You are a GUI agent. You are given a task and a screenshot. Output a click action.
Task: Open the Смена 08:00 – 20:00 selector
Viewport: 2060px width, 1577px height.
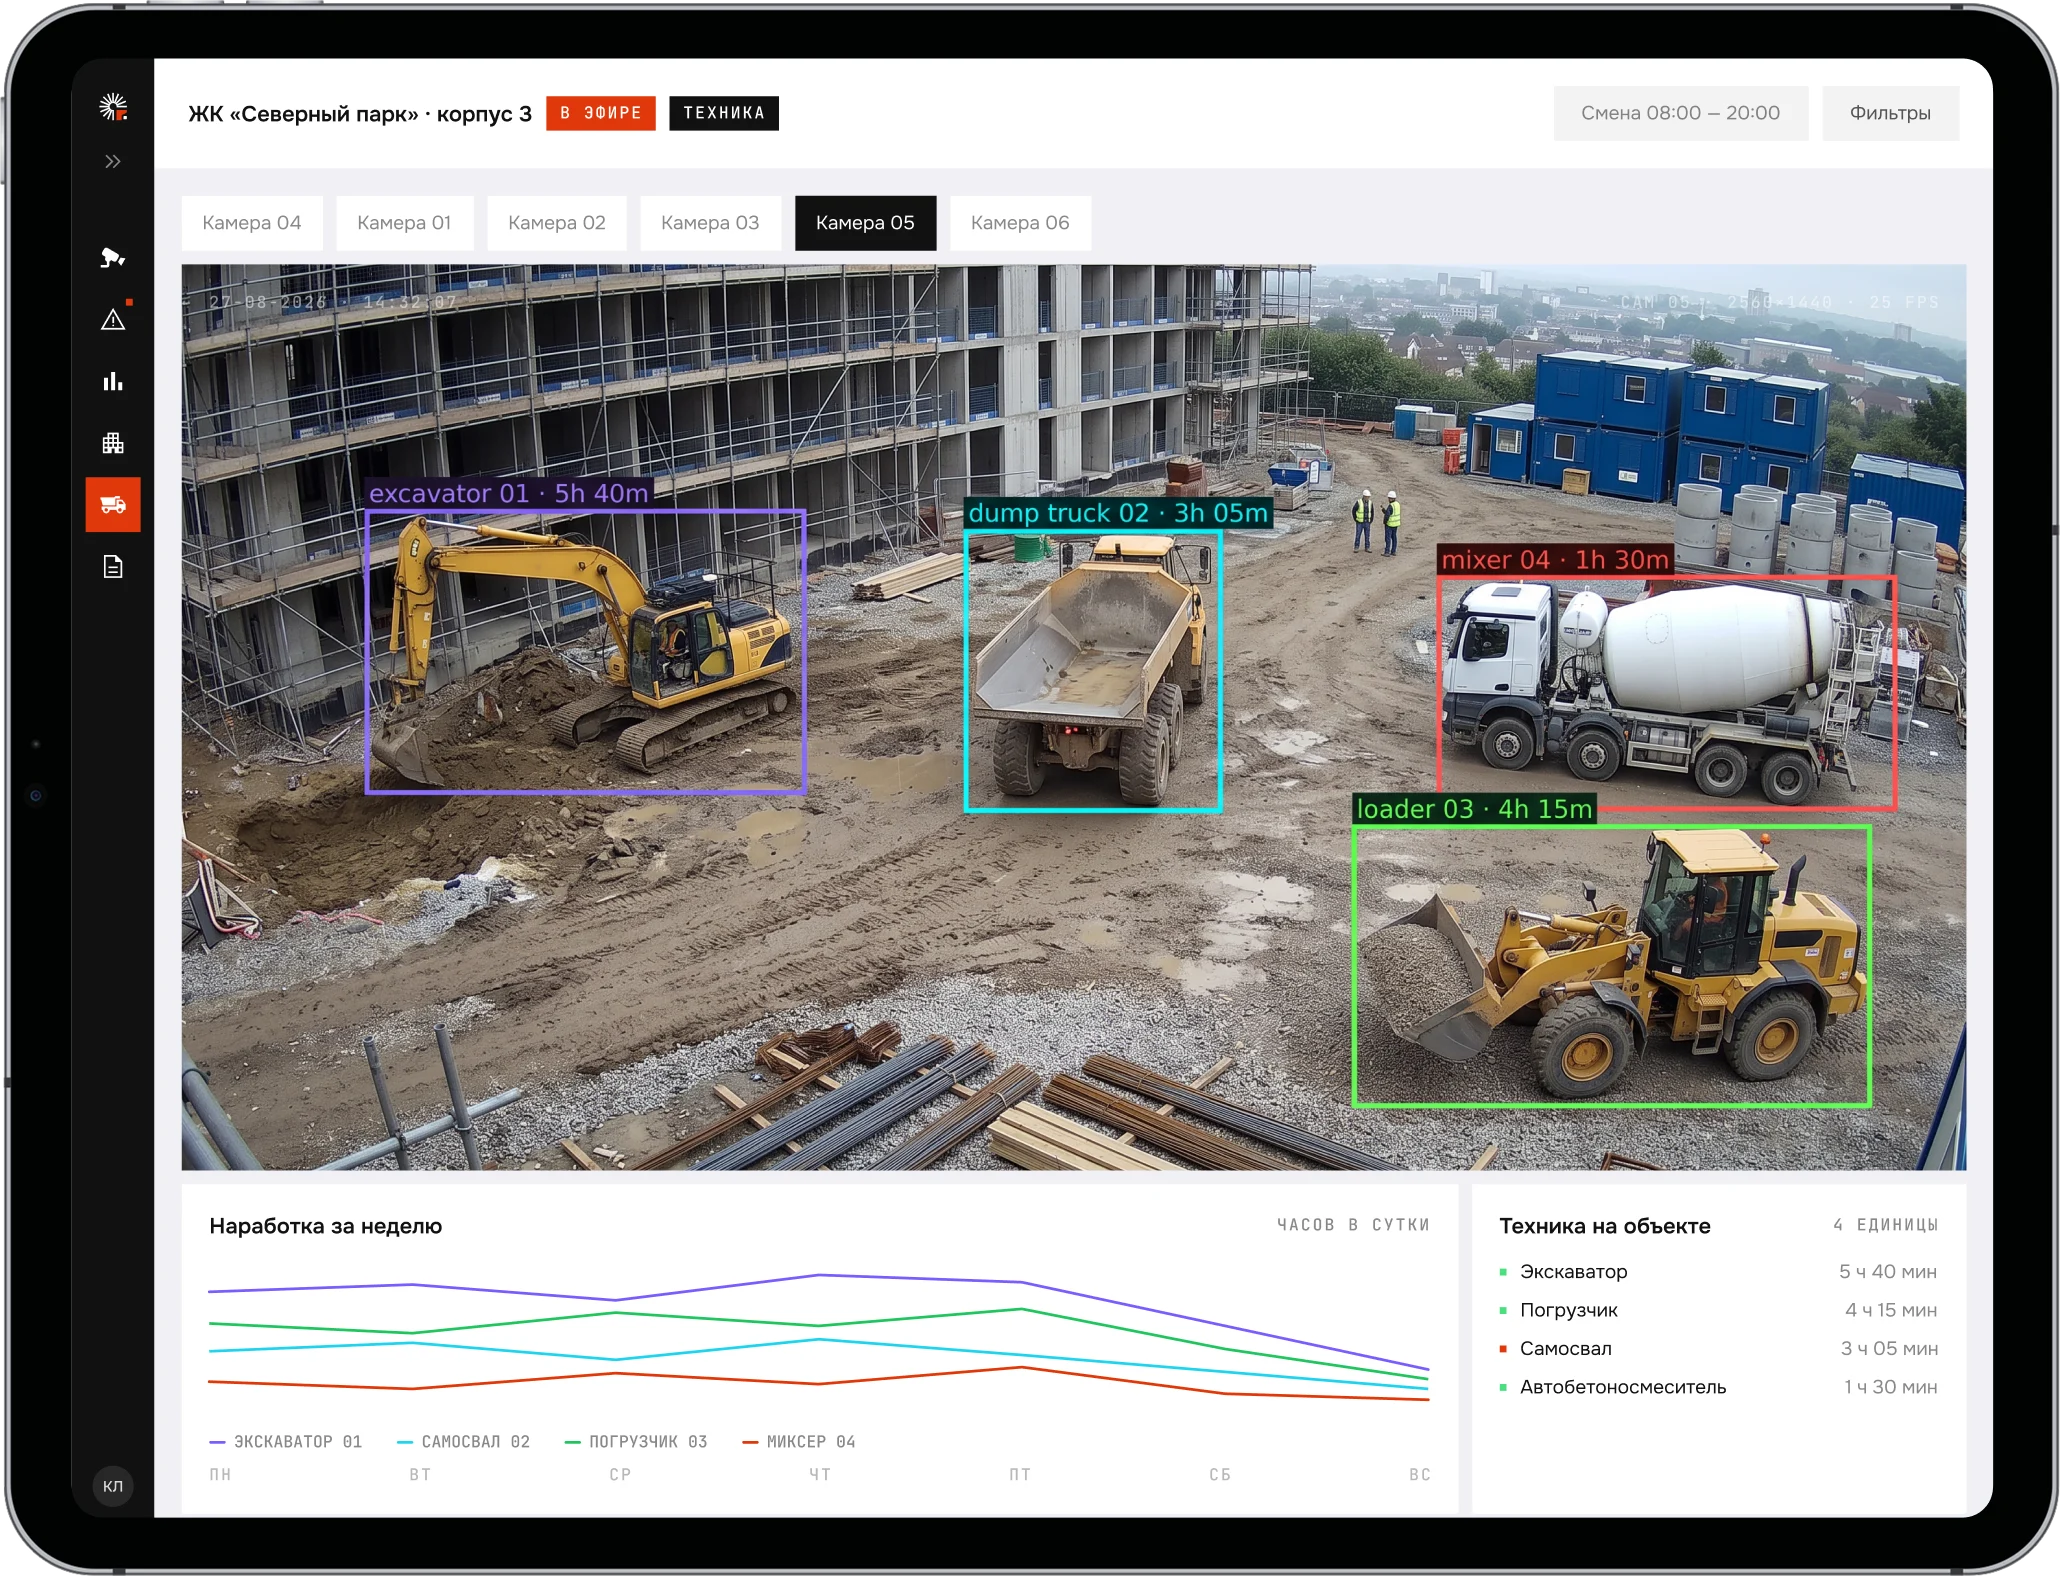tap(1680, 113)
